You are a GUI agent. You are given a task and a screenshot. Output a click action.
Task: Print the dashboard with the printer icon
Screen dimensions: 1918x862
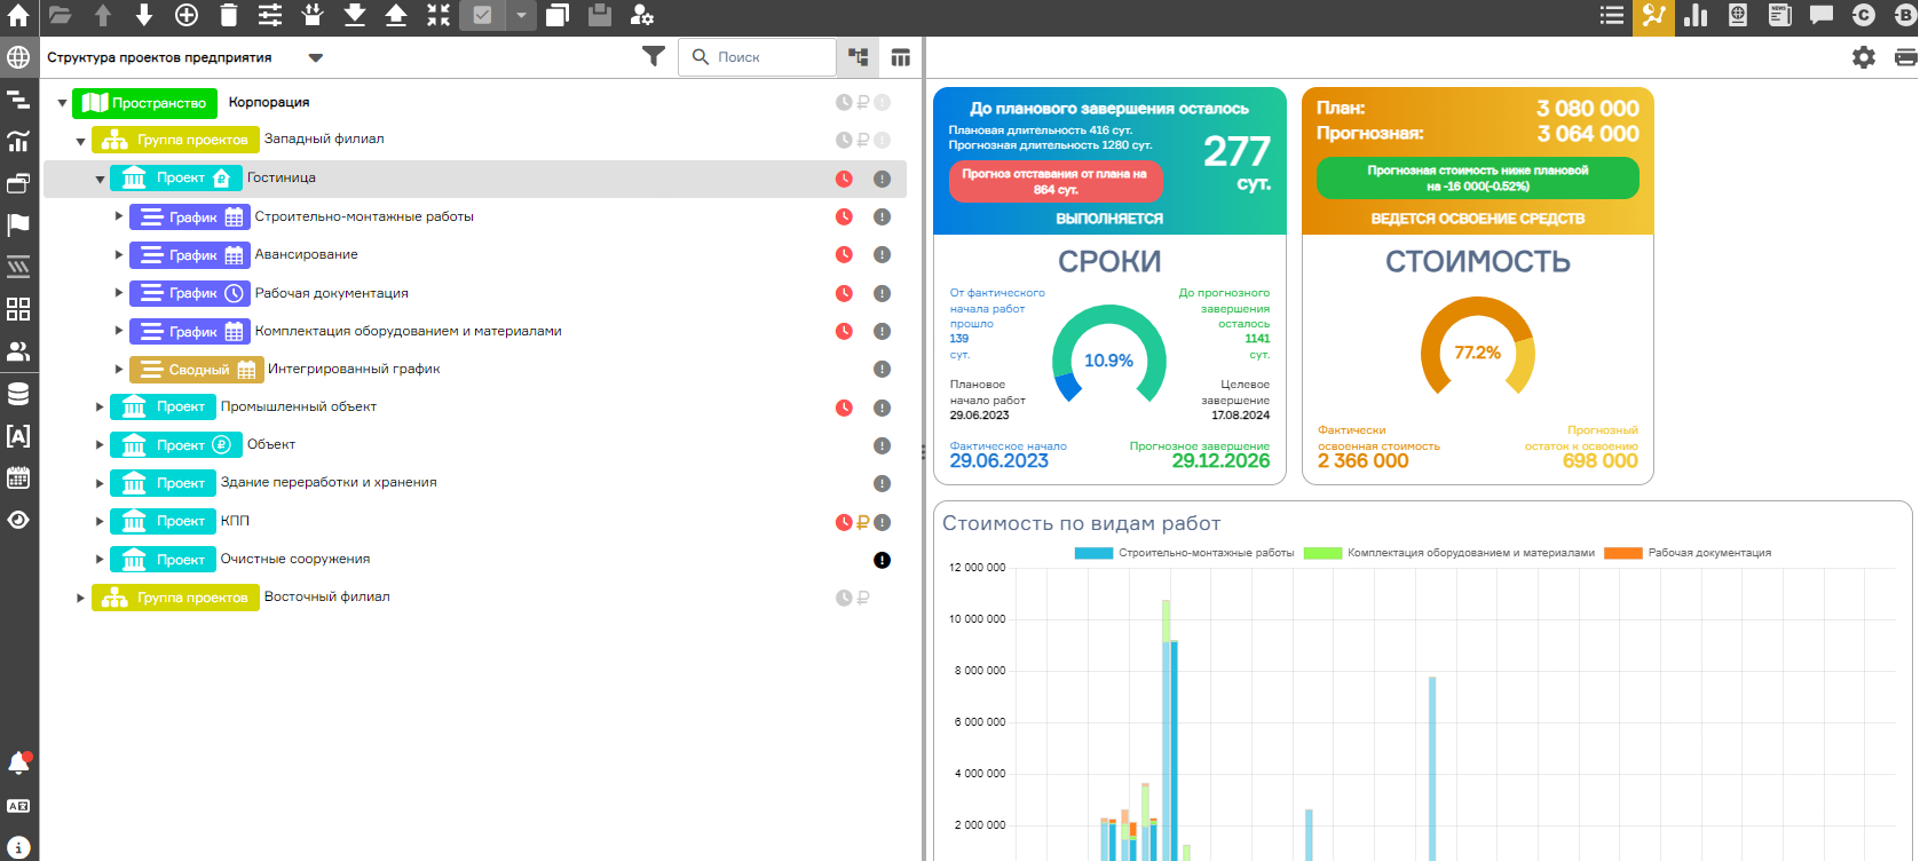(1905, 57)
